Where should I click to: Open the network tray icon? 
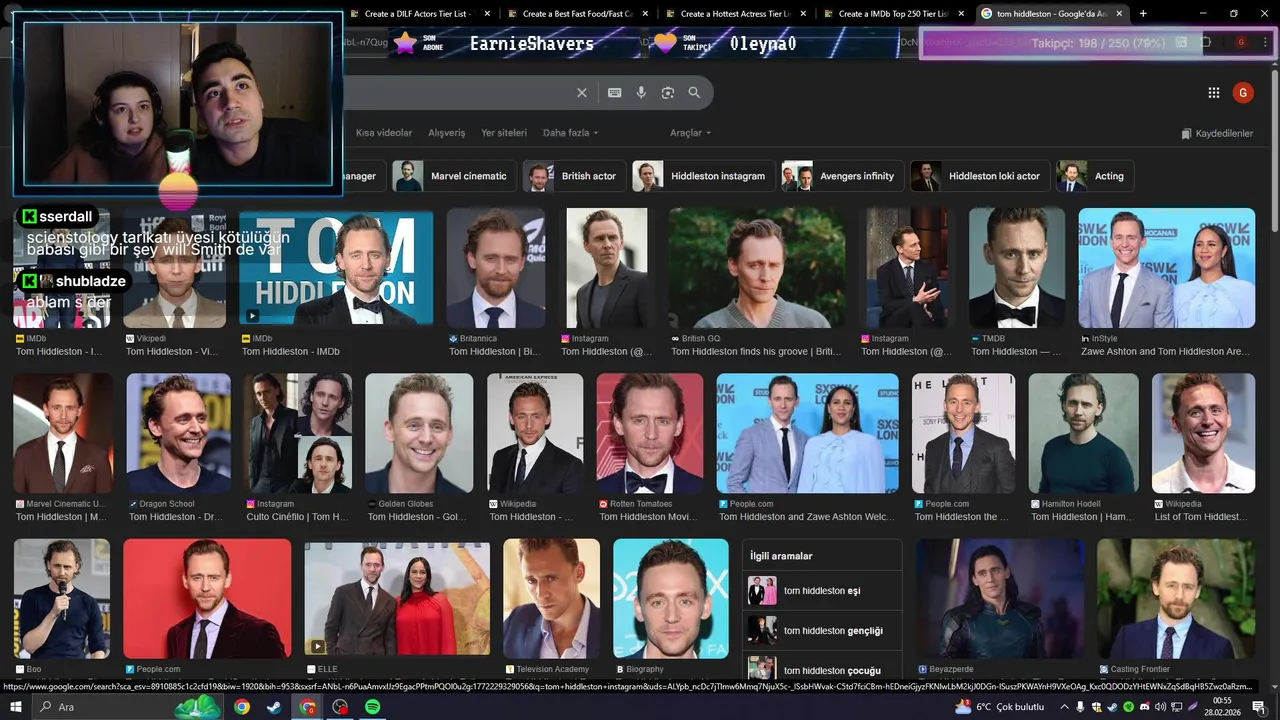[1177, 707]
